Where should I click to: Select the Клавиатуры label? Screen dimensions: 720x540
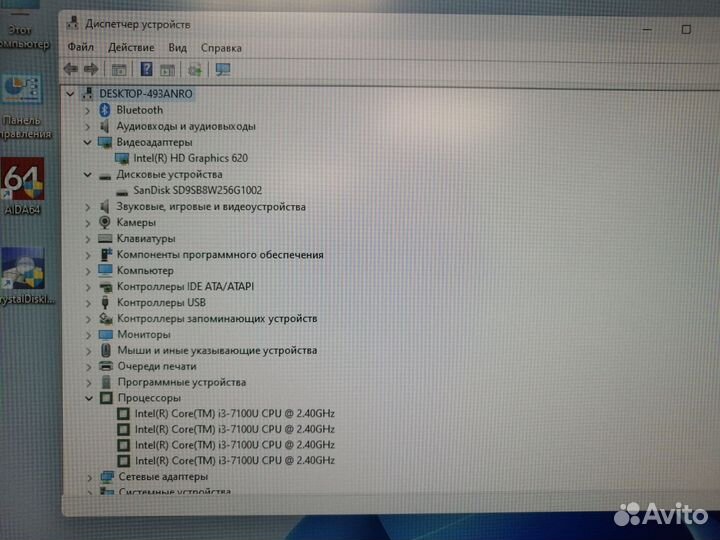(x=146, y=238)
